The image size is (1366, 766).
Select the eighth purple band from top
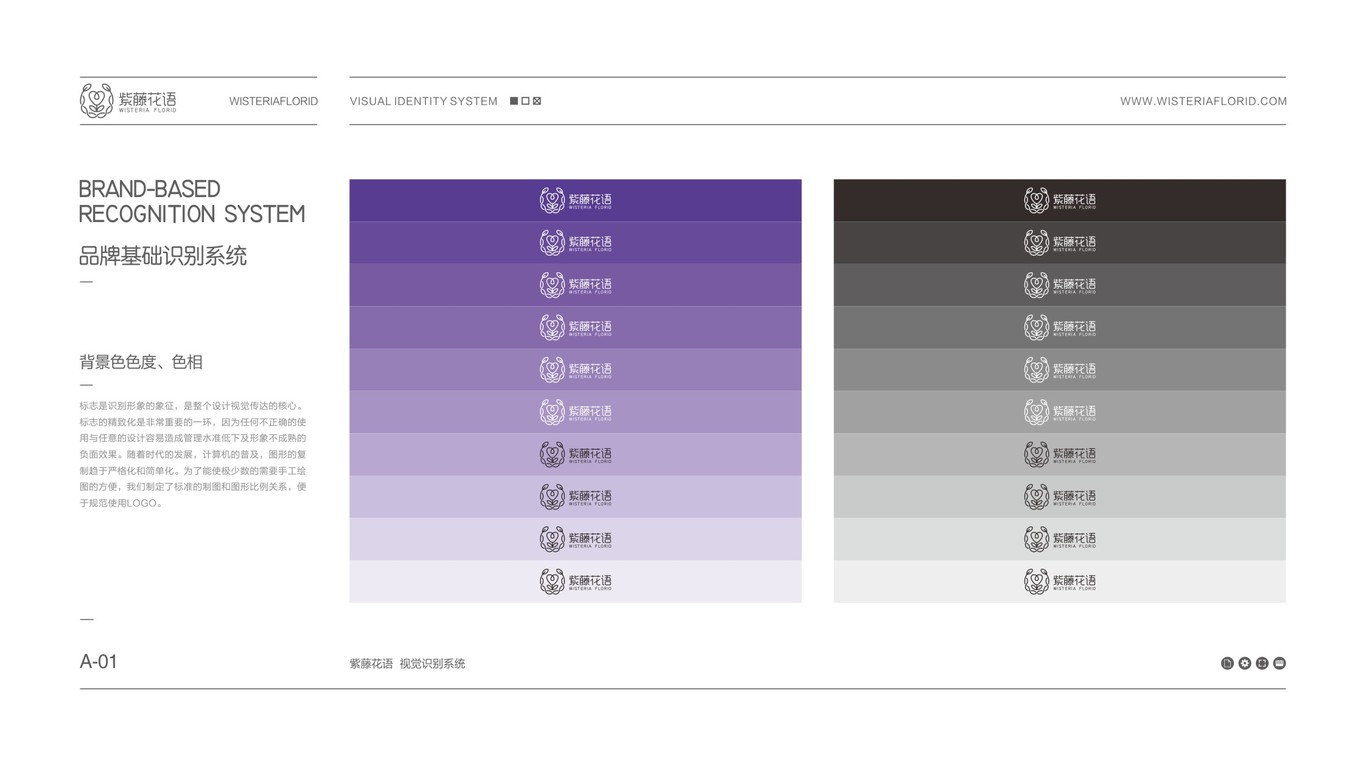(575, 497)
